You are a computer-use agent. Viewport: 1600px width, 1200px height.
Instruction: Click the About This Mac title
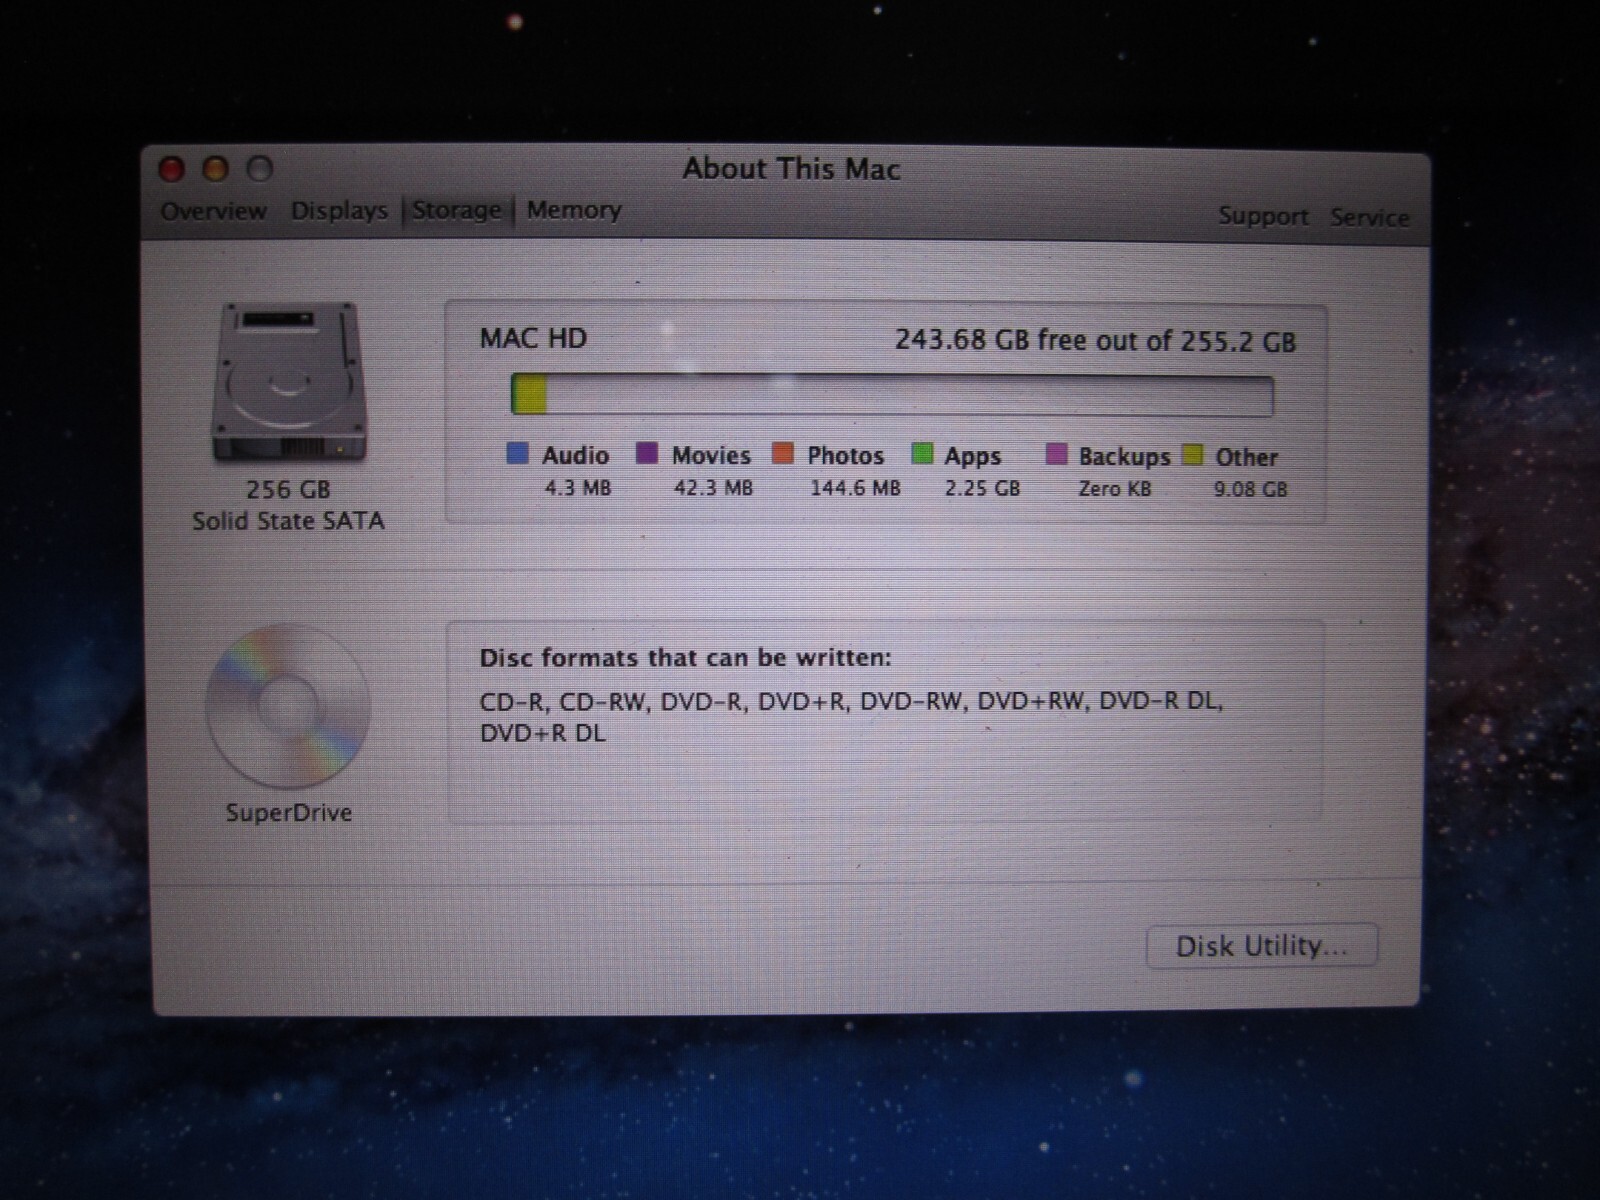791,168
